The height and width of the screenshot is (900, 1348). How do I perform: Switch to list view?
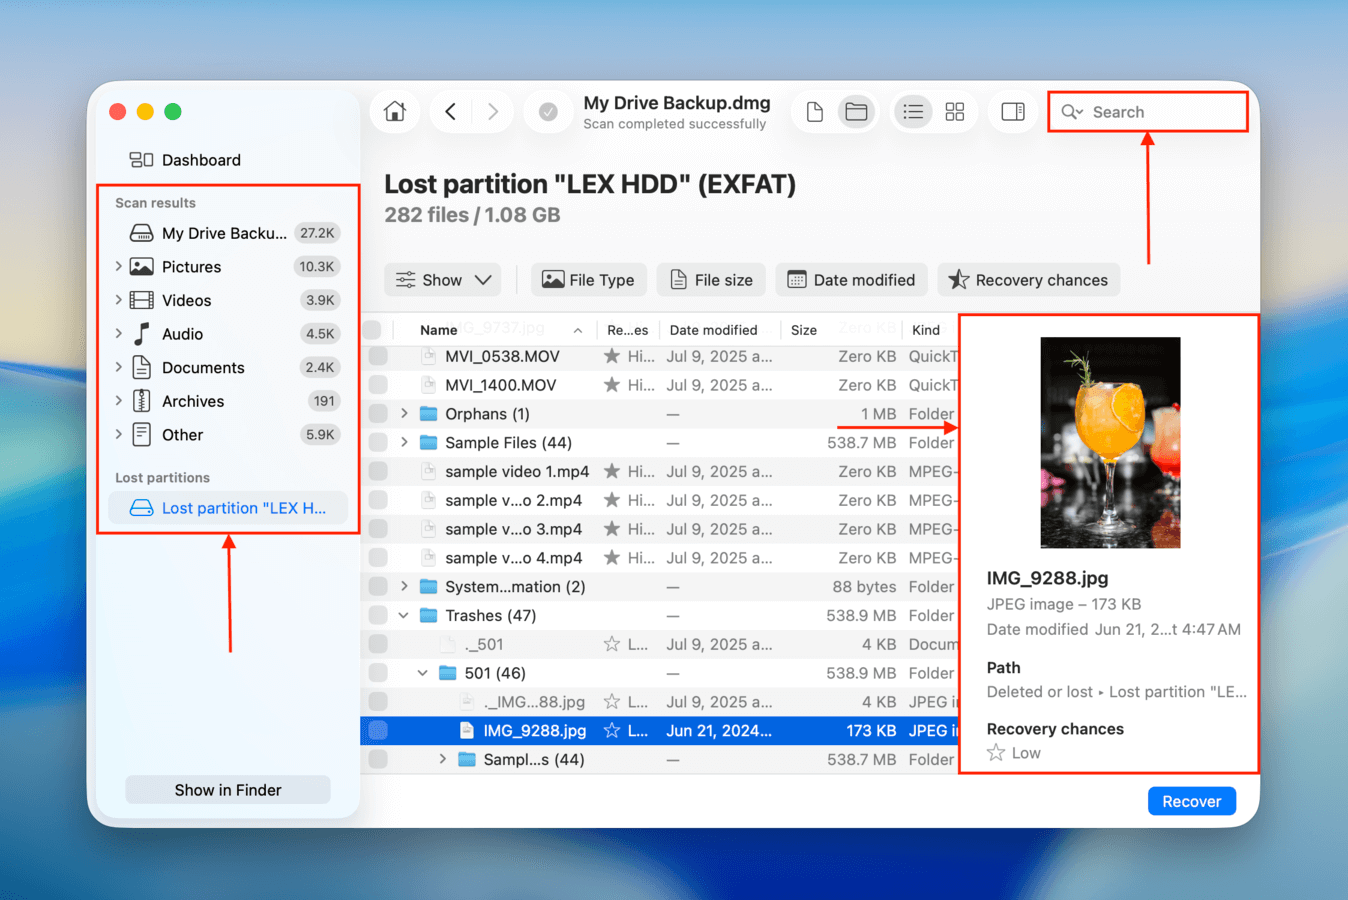pyautogui.click(x=912, y=111)
